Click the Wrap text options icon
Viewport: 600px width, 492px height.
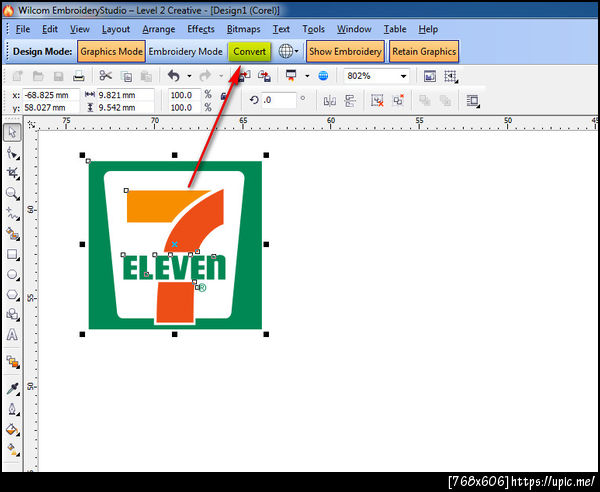pyautogui.click(x=473, y=101)
